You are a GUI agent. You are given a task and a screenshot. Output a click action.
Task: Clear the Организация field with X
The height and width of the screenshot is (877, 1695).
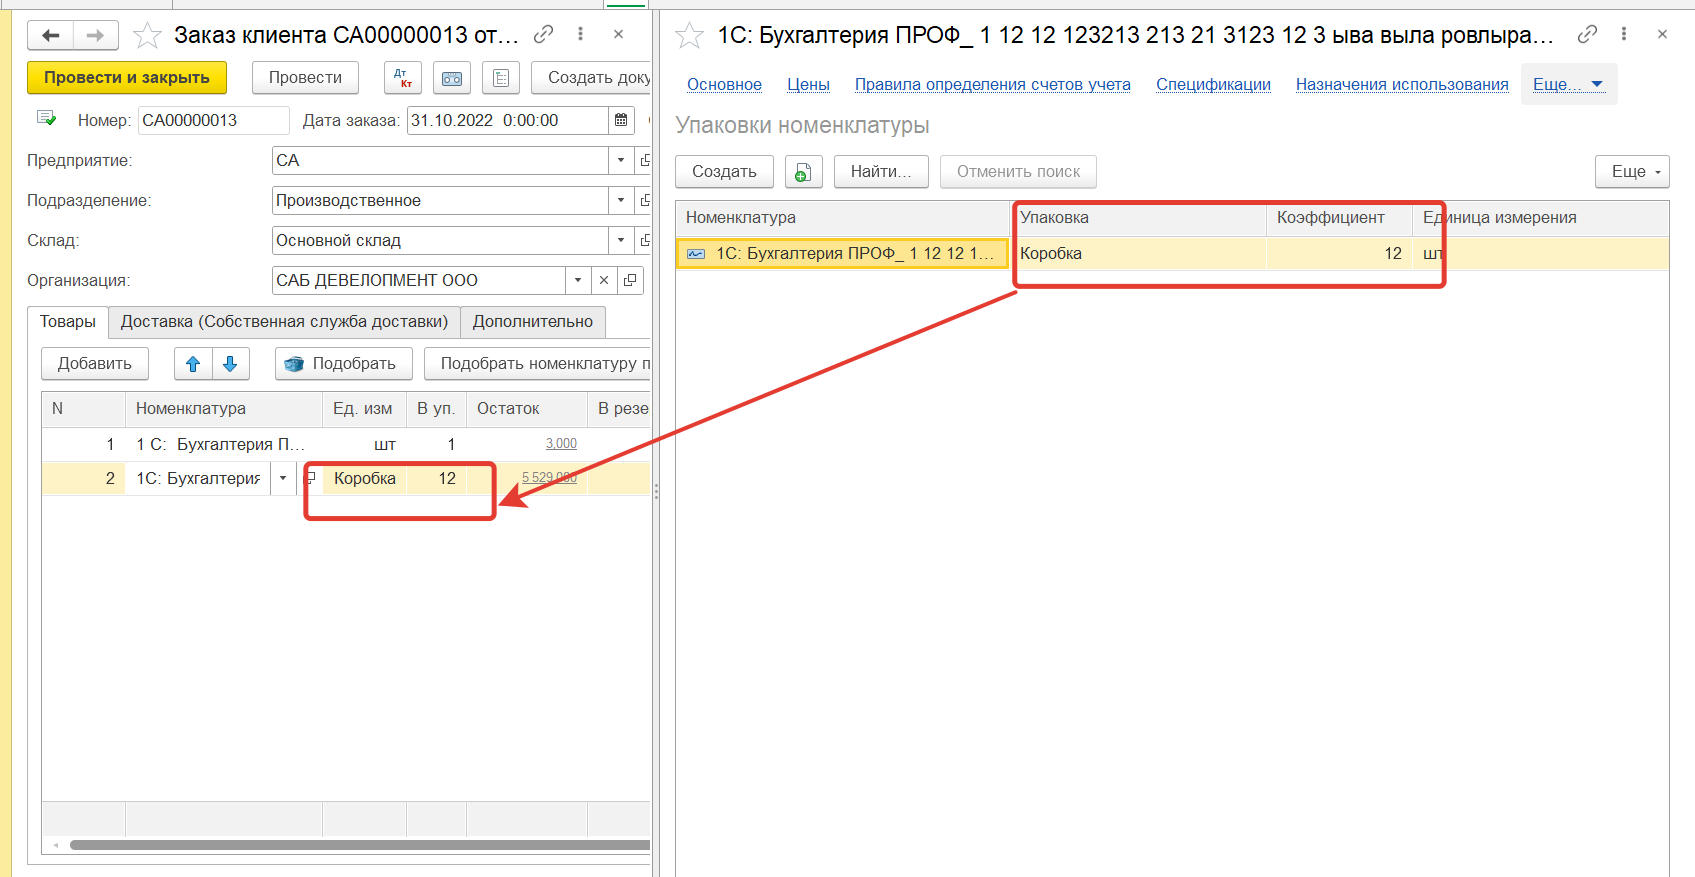604,280
